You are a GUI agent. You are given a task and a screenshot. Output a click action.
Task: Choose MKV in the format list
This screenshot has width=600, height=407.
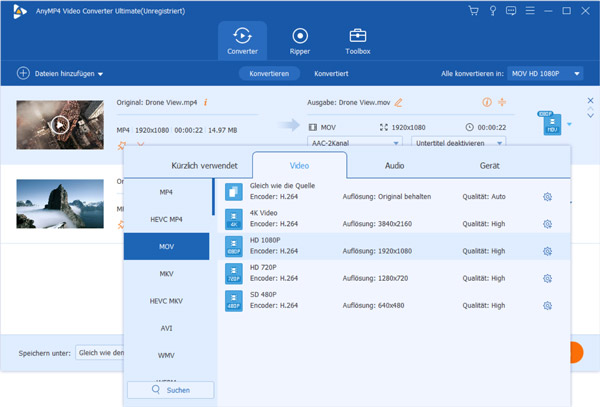(x=166, y=274)
